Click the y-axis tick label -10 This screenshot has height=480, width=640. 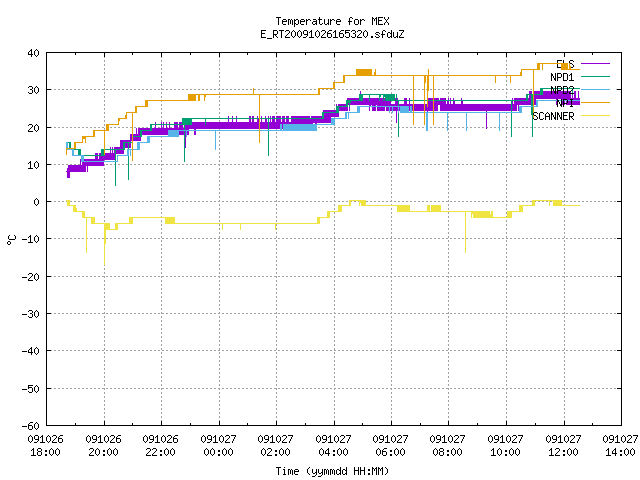point(31,239)
